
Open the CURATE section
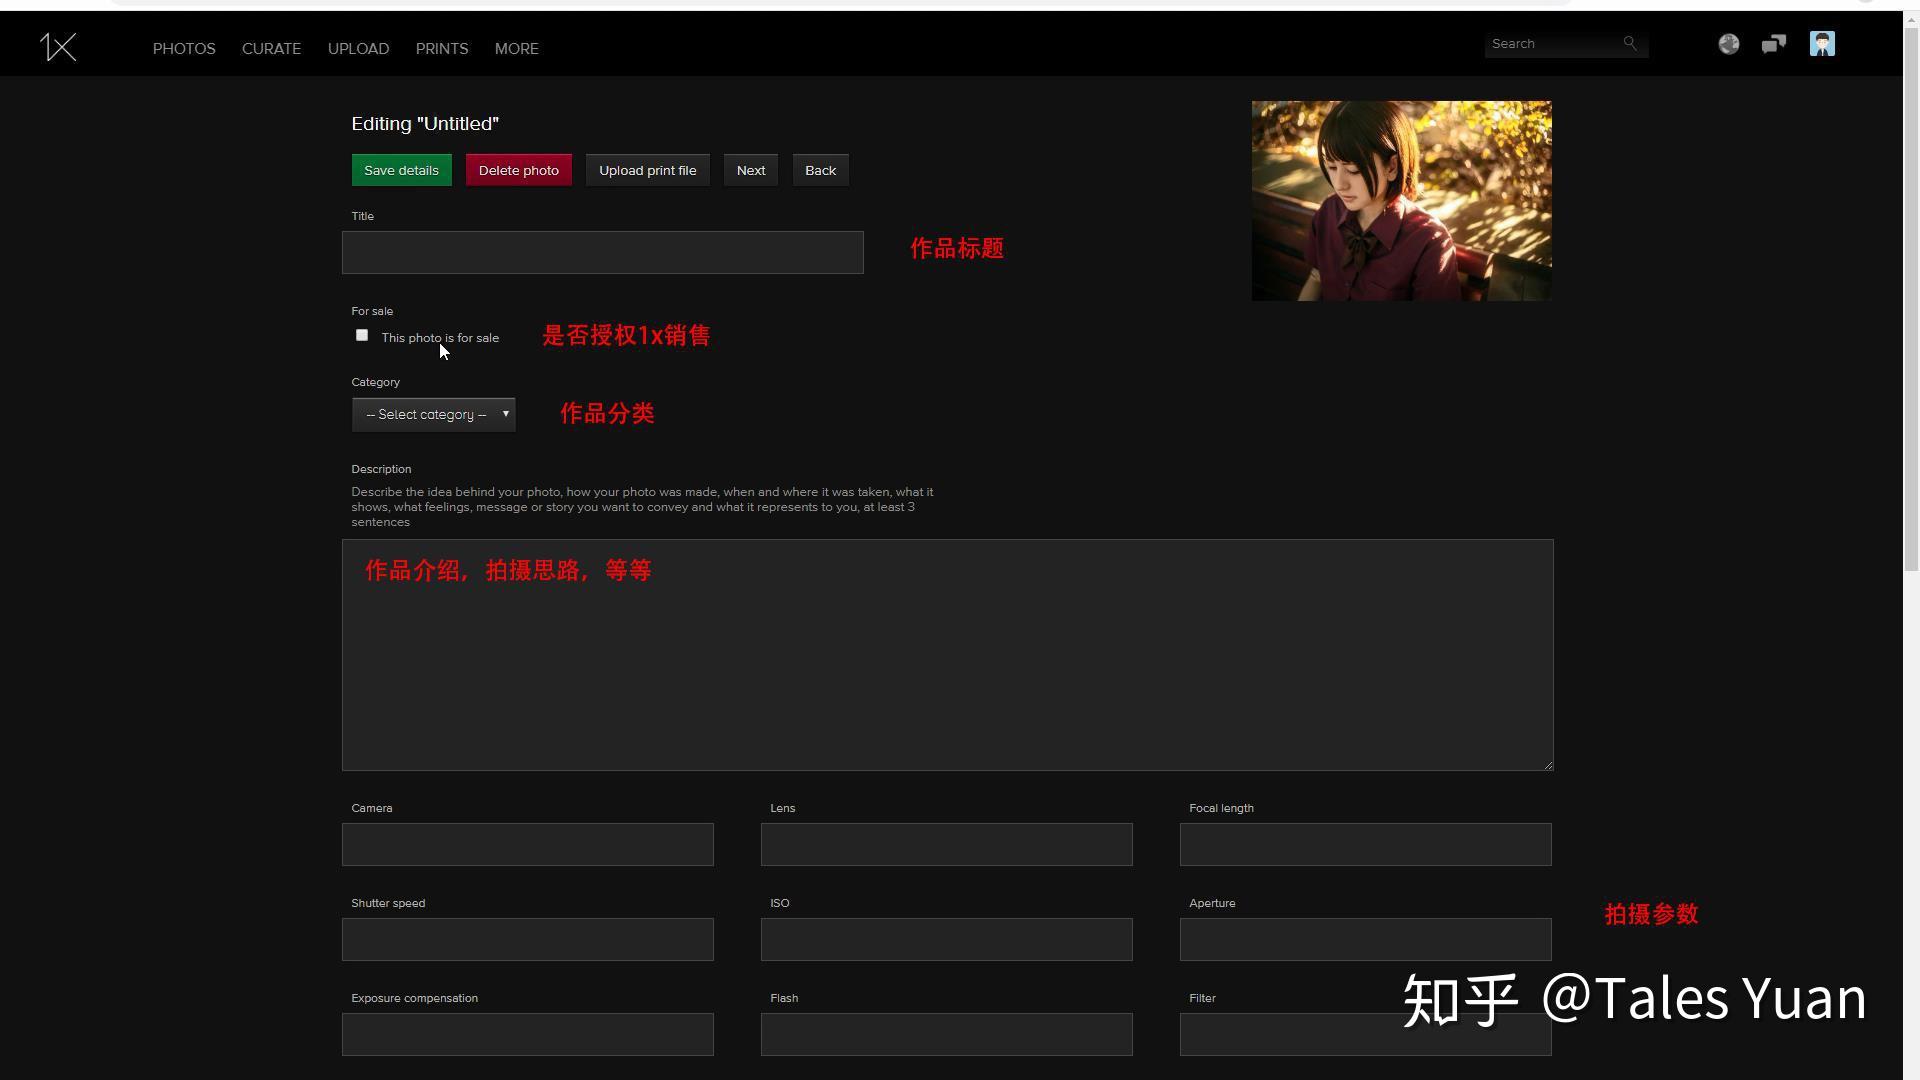[271, 48]
